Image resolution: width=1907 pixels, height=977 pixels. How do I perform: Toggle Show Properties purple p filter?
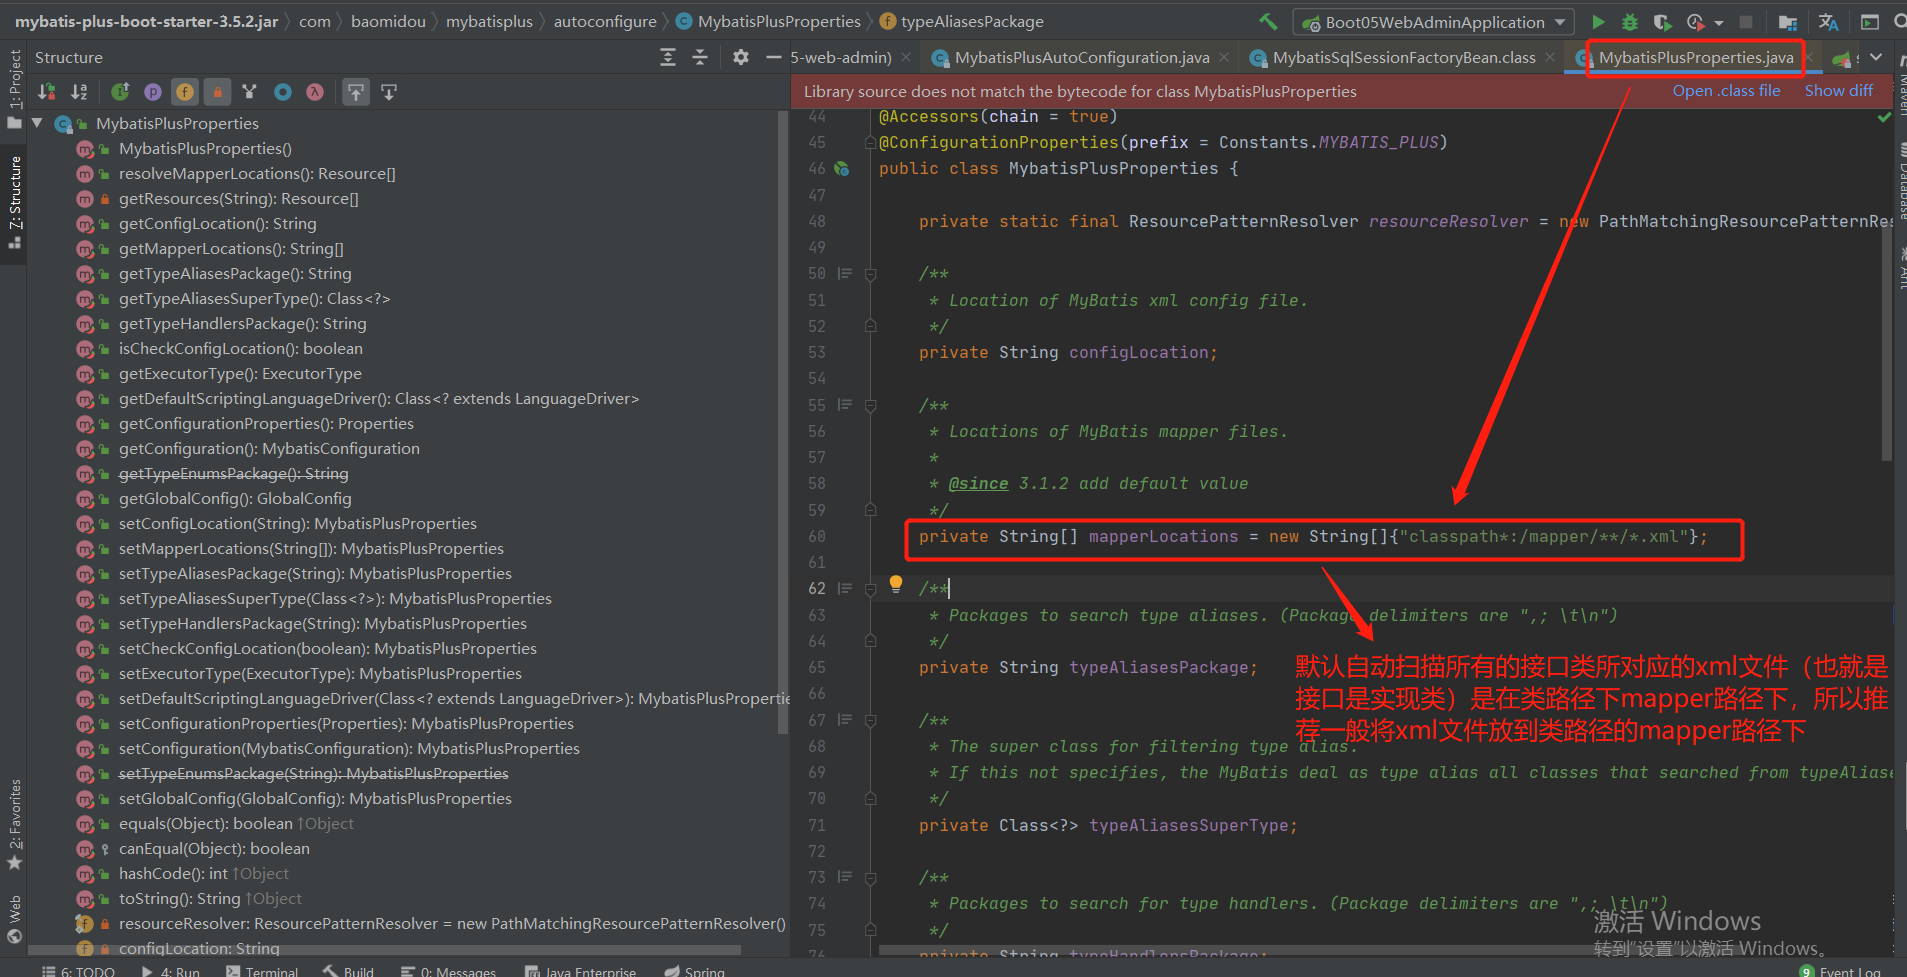153,92
